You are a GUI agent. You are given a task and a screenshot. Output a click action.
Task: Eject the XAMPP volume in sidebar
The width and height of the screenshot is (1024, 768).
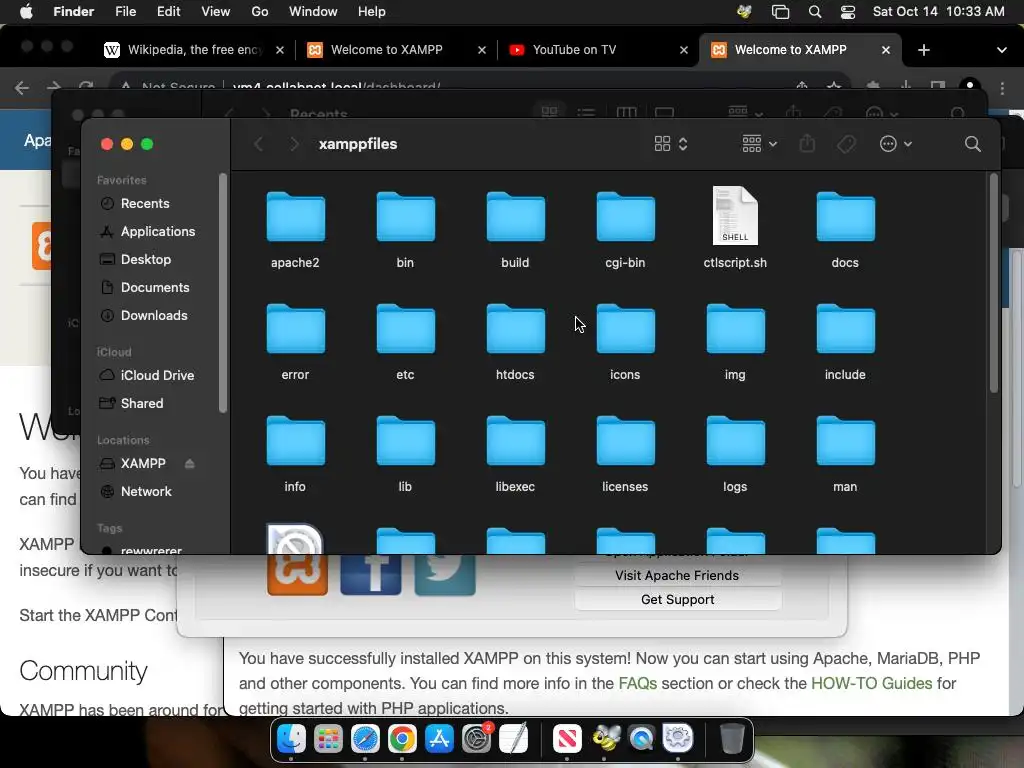(x=189, y=464)
